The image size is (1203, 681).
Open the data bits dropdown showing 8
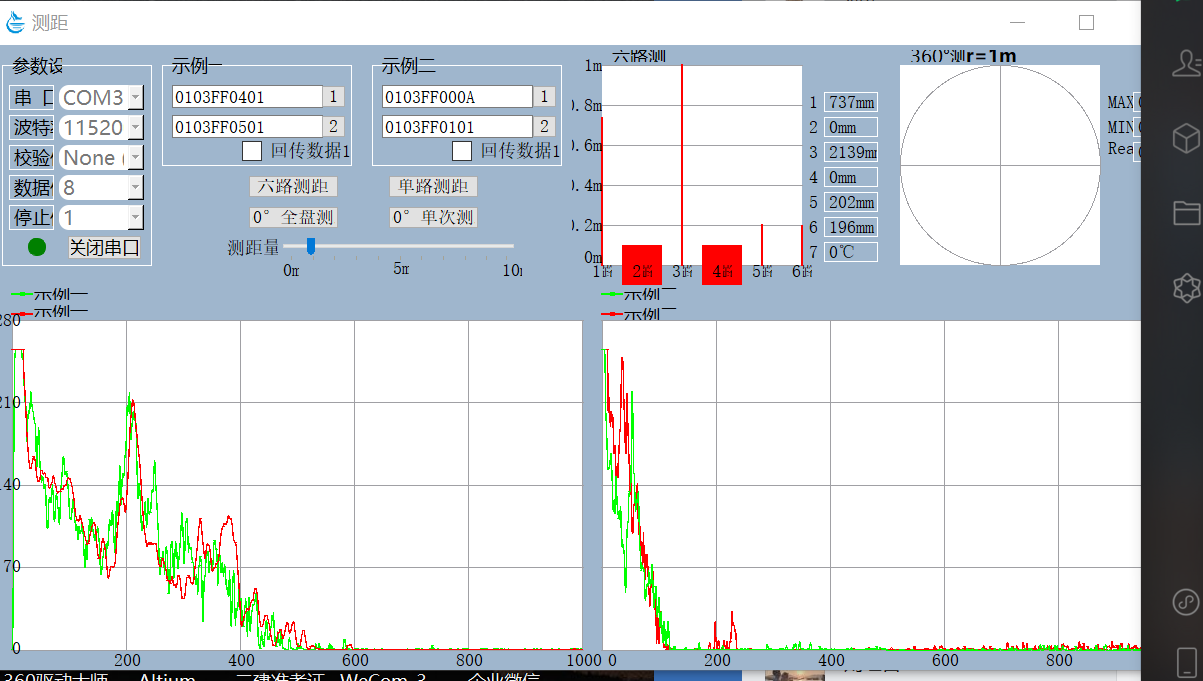tap(135, 188)
